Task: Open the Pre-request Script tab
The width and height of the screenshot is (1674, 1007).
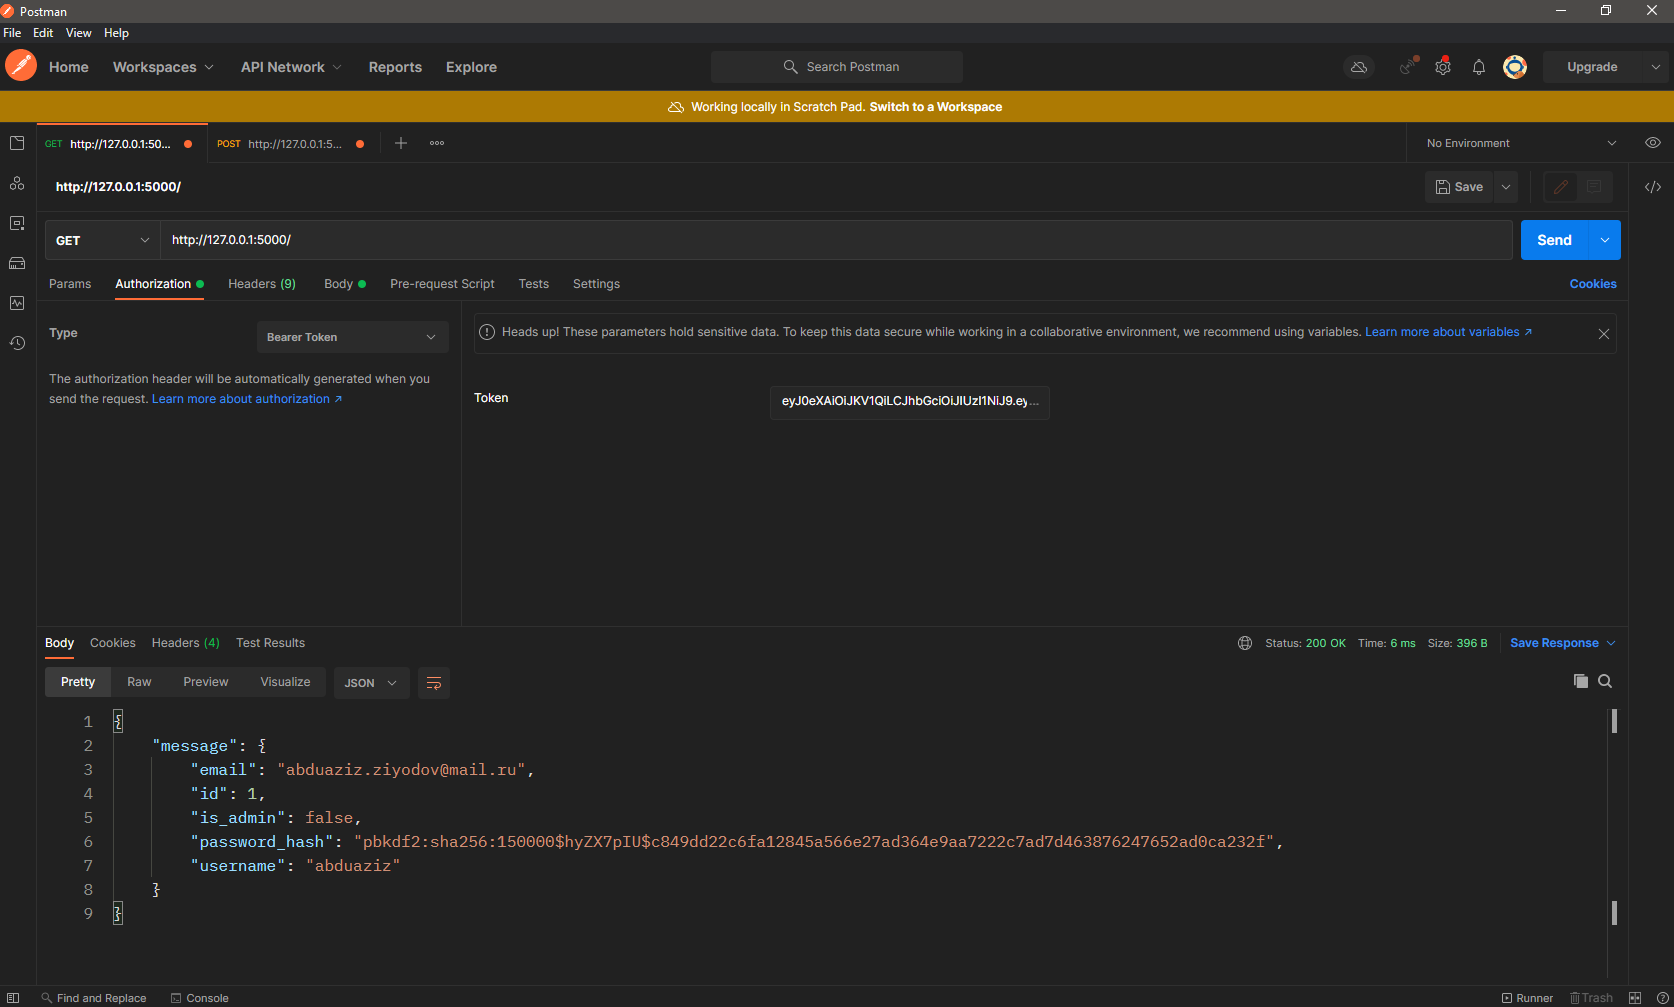Action: pyautogui.click(x=442, y=284)
